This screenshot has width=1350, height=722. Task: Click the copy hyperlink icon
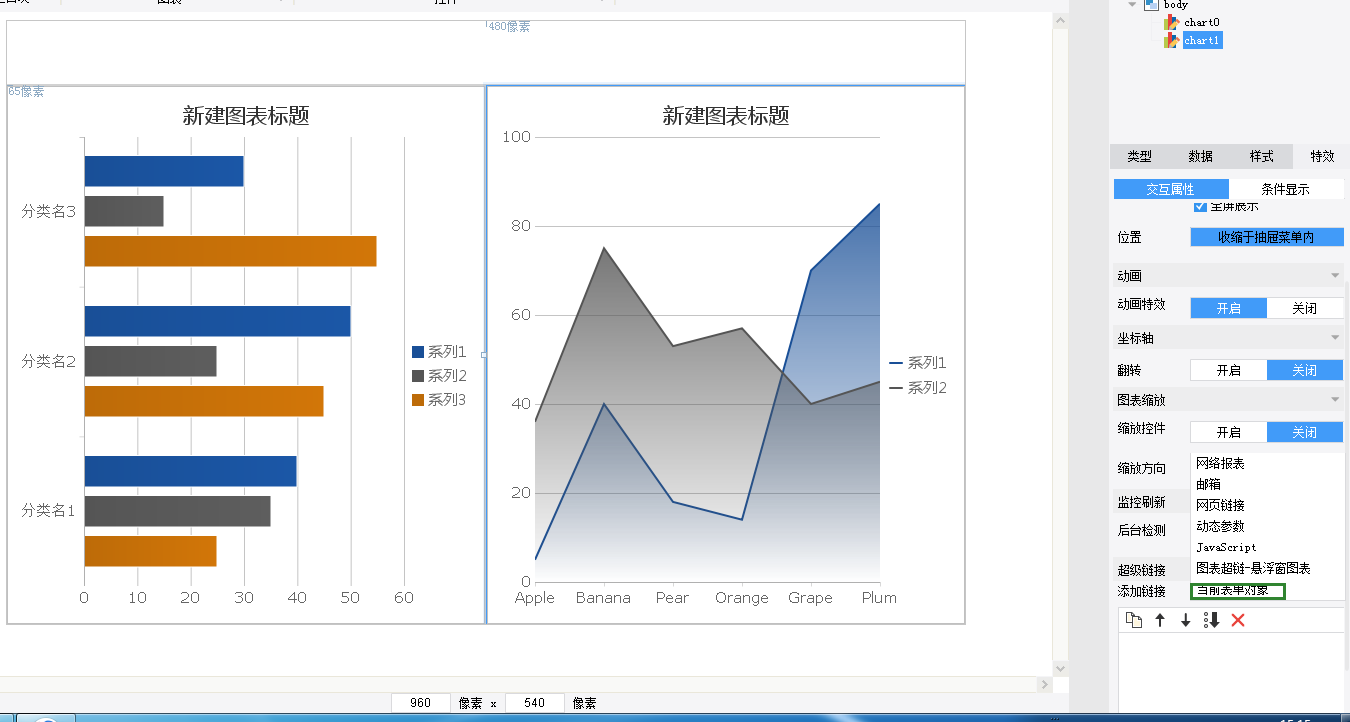[1134, 620]
